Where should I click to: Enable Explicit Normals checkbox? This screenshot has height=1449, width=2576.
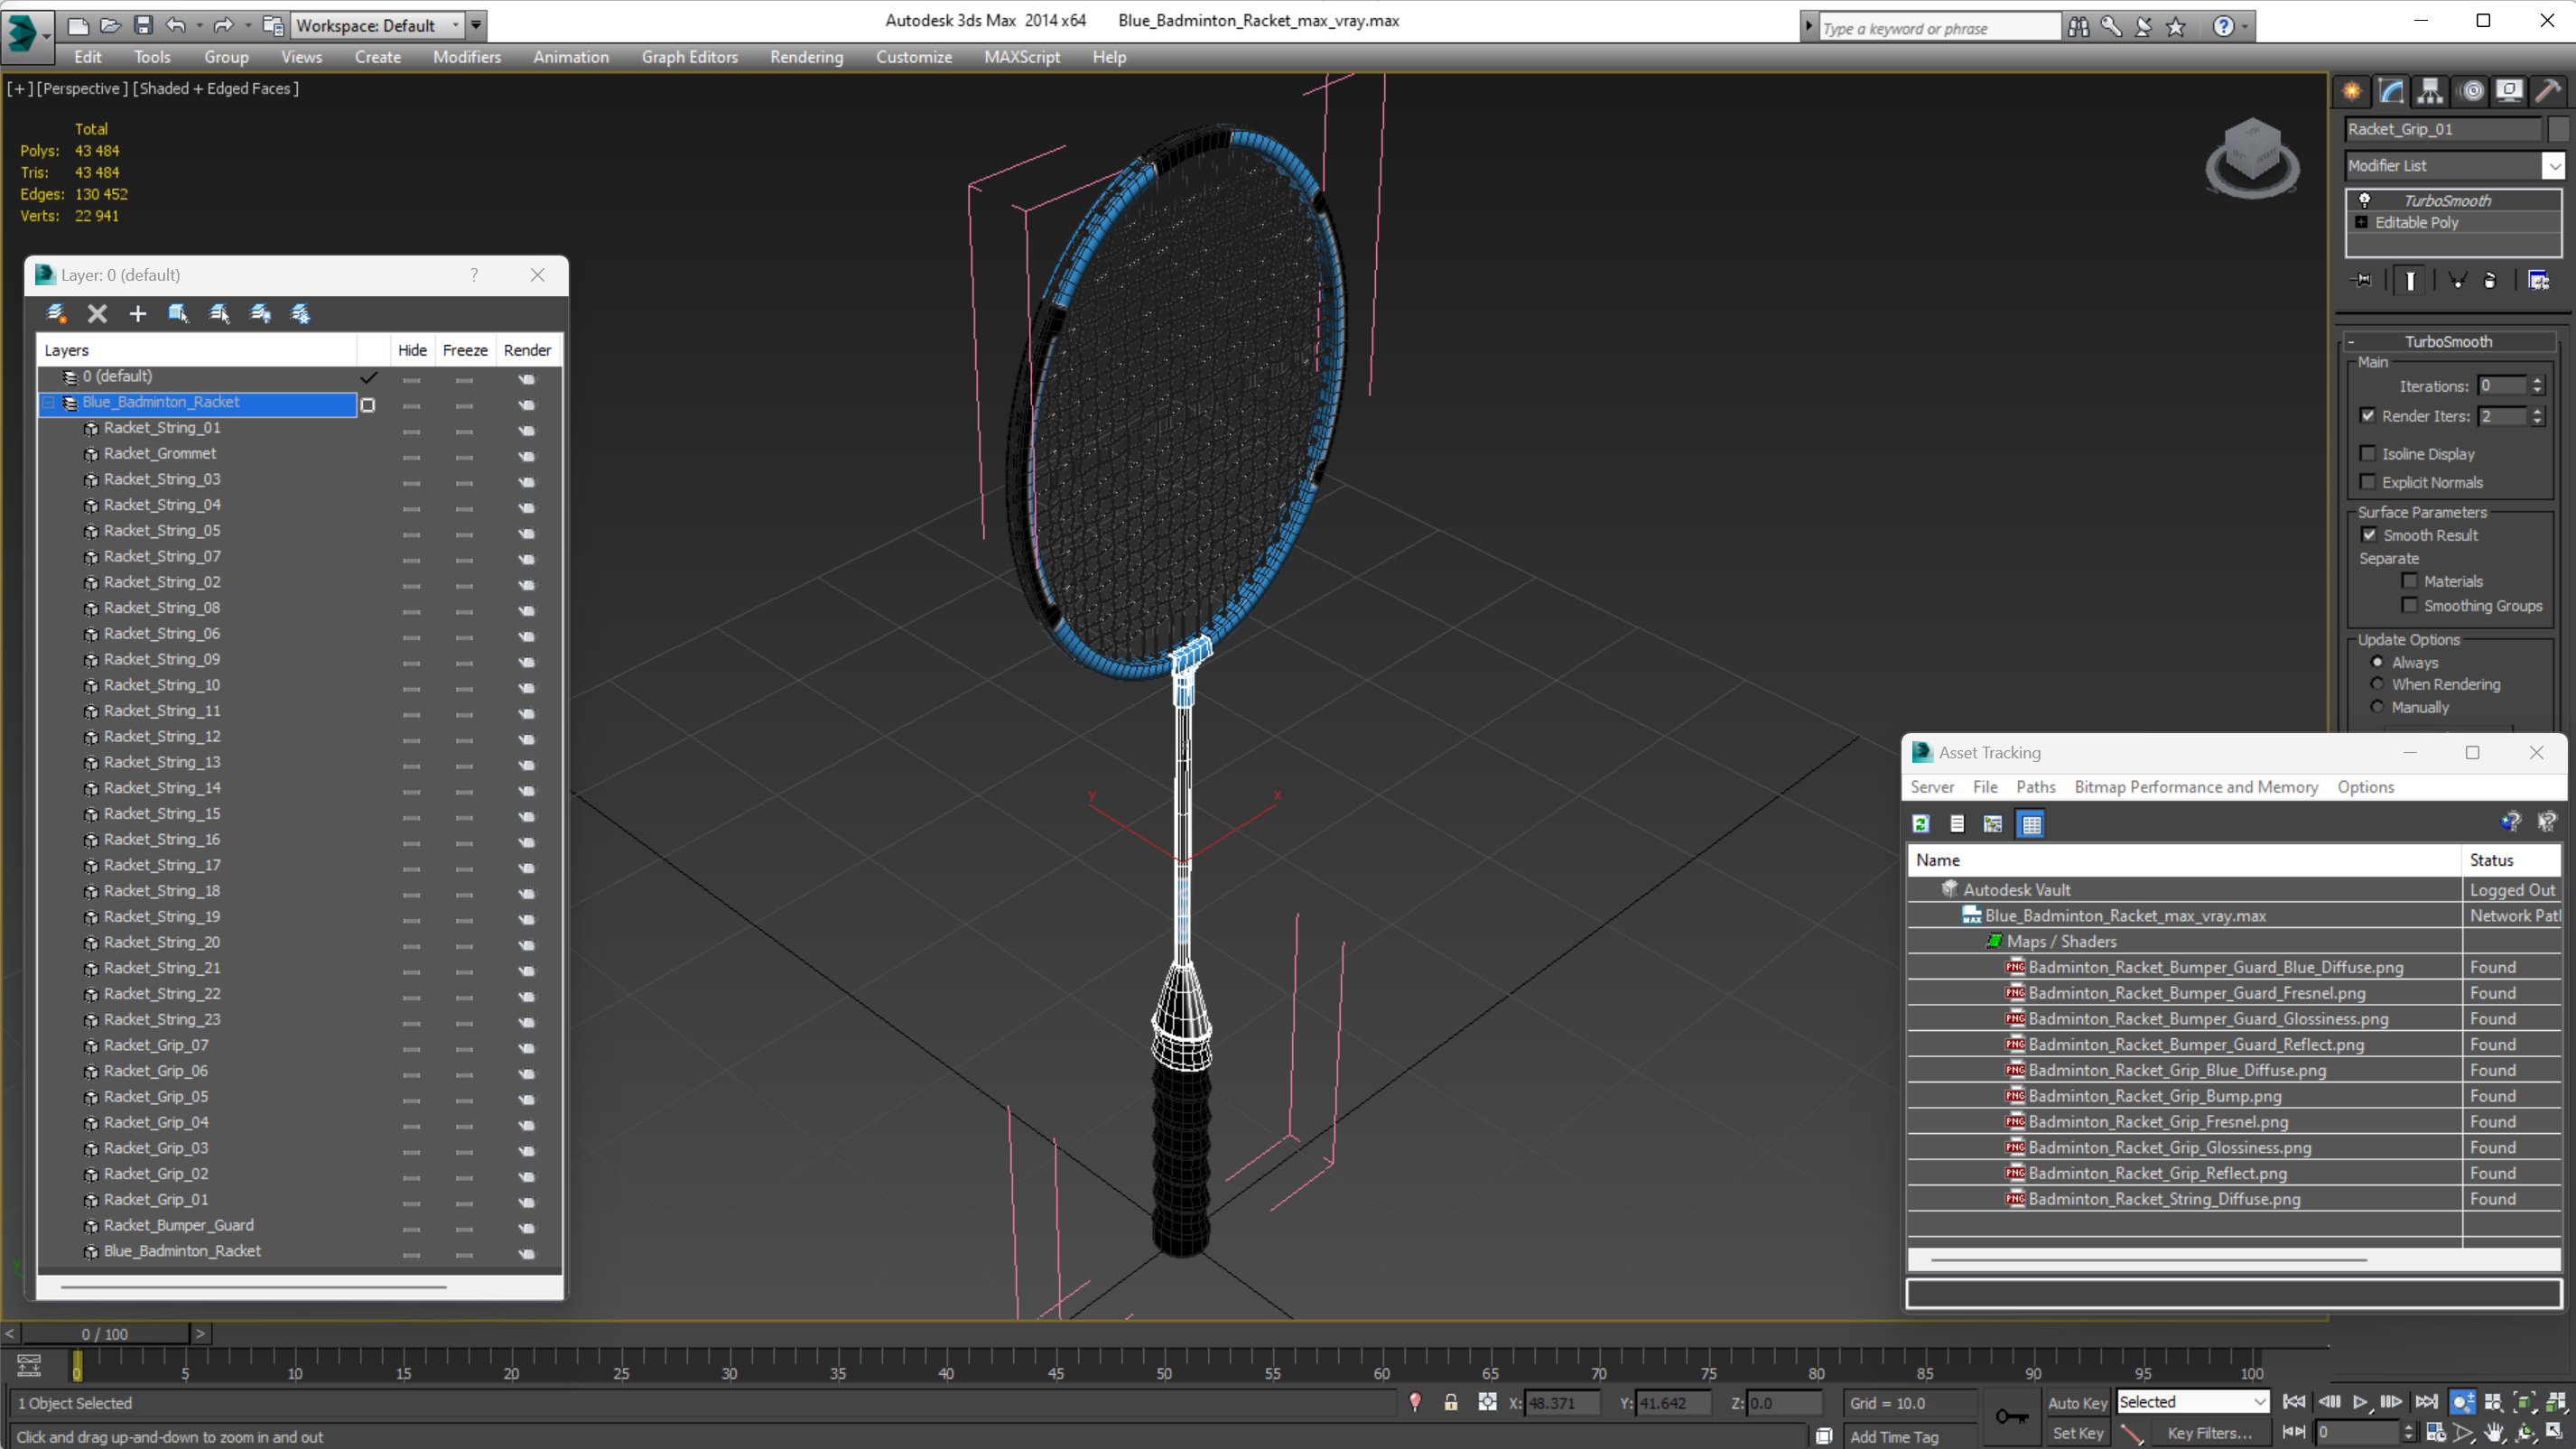(x=2368, y=482)
